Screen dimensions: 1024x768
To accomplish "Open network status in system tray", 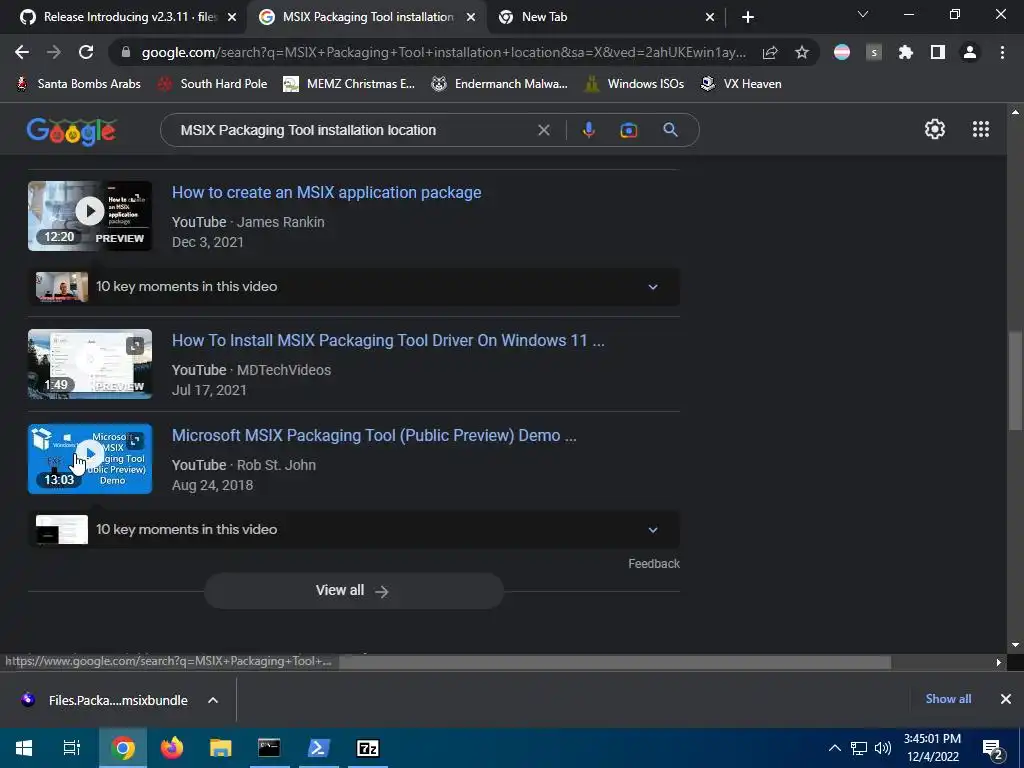I will (x=859, y=748).
